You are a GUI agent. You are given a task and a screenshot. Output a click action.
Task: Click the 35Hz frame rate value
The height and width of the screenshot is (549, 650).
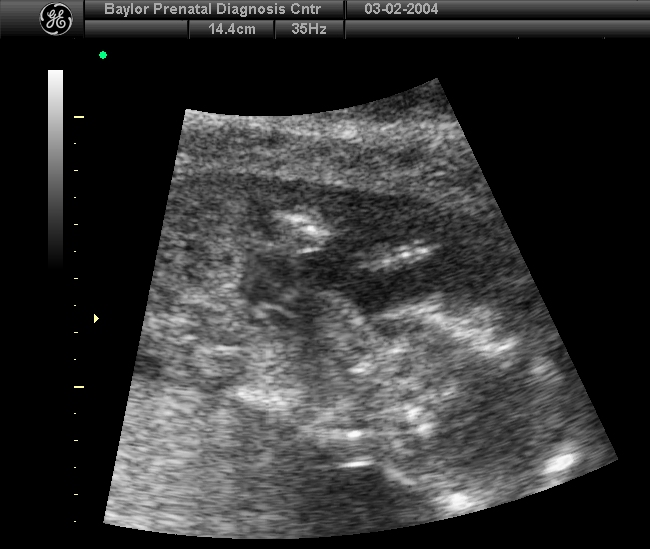(x=309, y=29)
